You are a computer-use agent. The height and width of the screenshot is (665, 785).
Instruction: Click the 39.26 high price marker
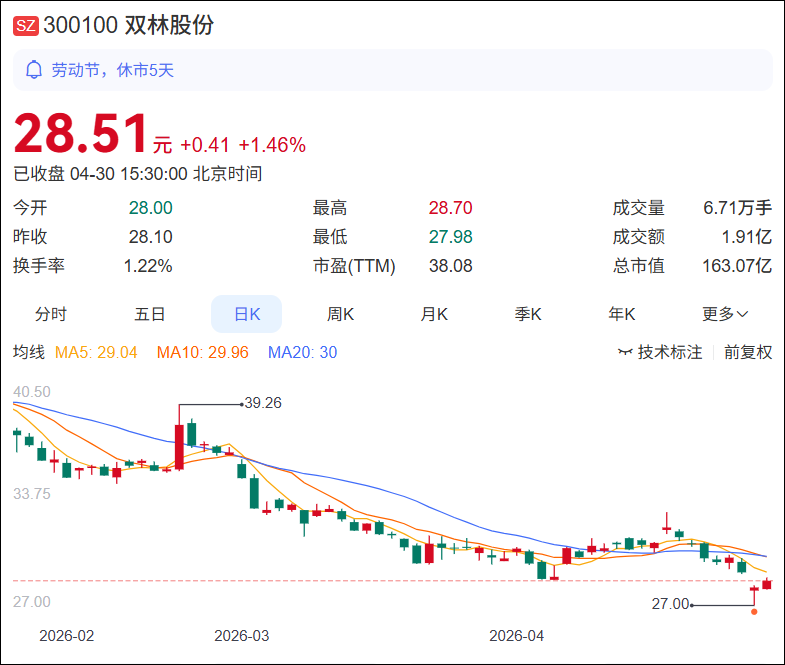263,403
